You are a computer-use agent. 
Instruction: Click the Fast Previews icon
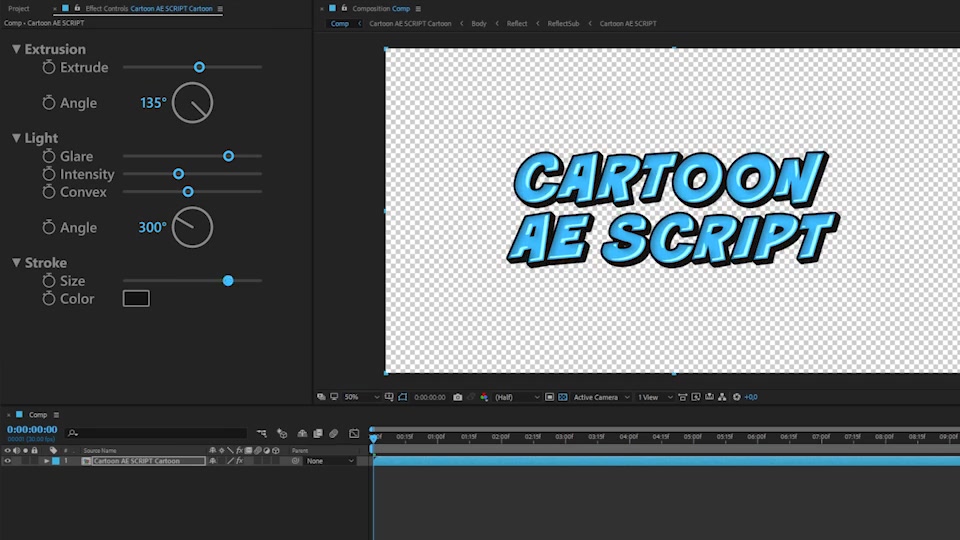696,397
